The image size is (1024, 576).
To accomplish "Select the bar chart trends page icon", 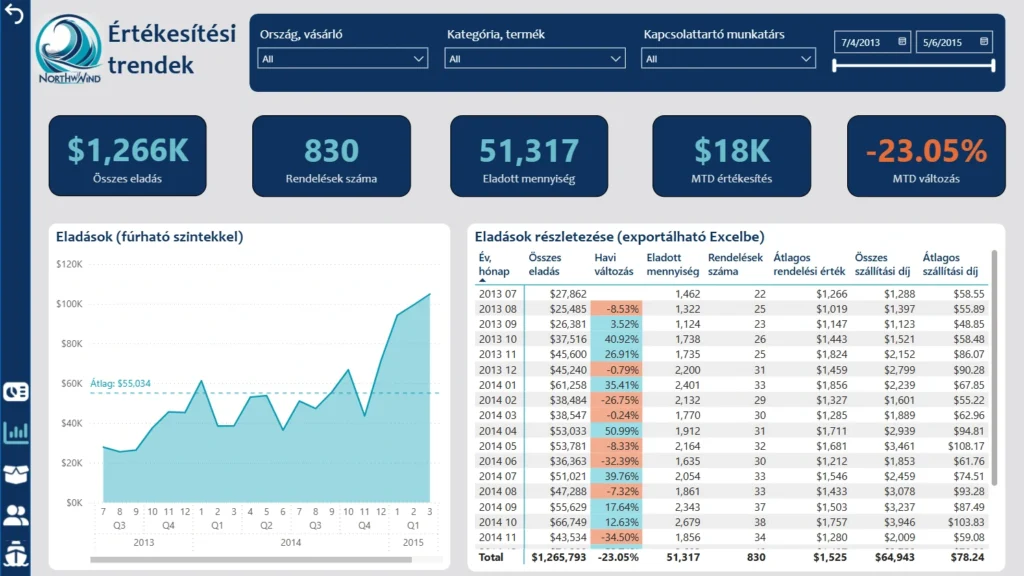I will pos(16,432).
